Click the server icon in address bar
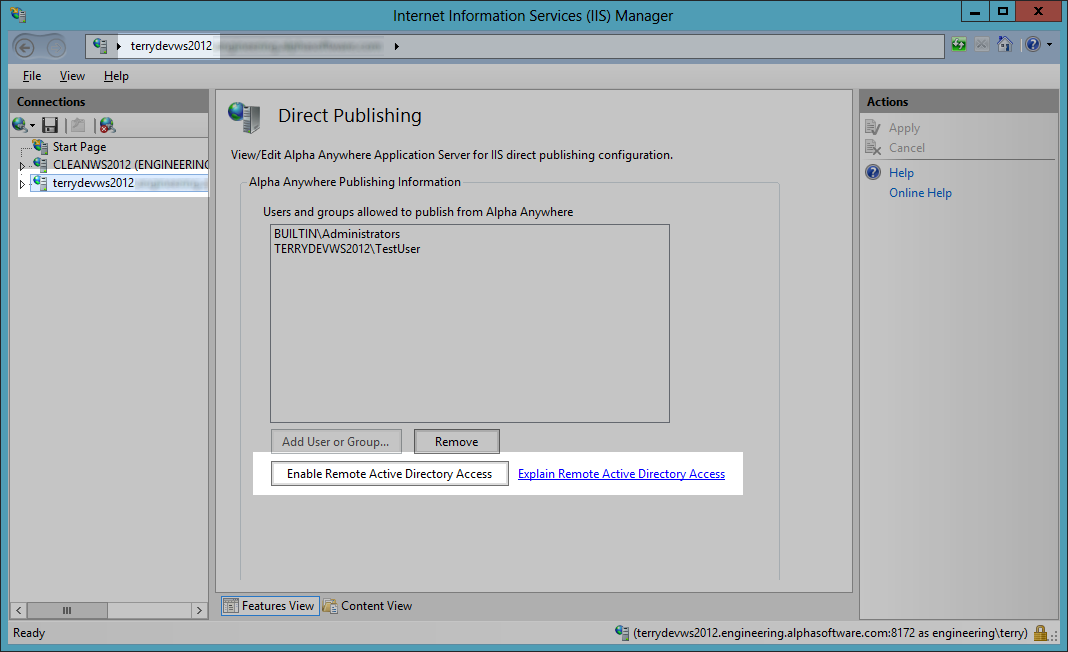The width and height of the screenshot is (1068, 652). pos(100,46)
